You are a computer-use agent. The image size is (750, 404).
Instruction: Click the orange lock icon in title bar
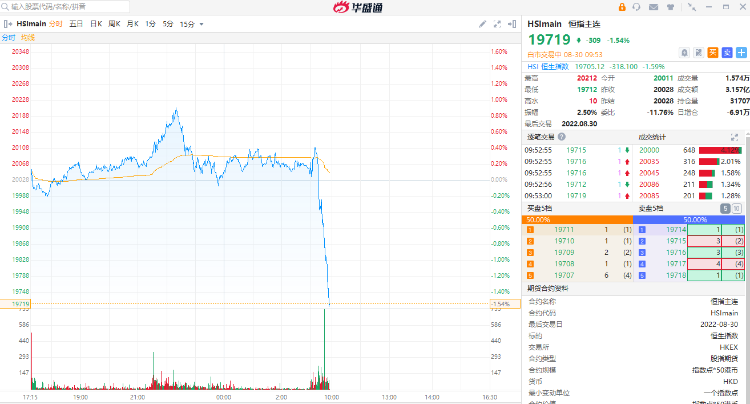622,7
